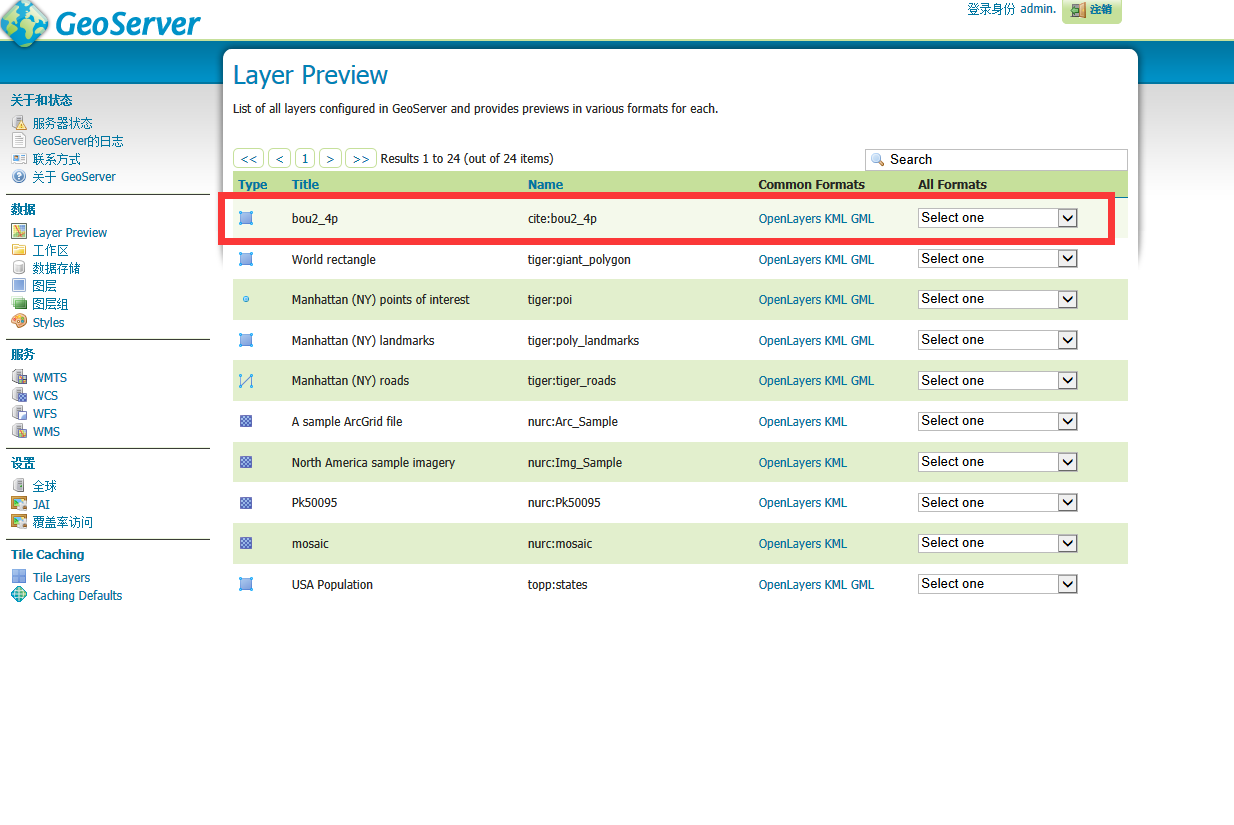1234x825 pixels.
Task: Click the Caching Defaults globe icon
Action: pos(19,595)
